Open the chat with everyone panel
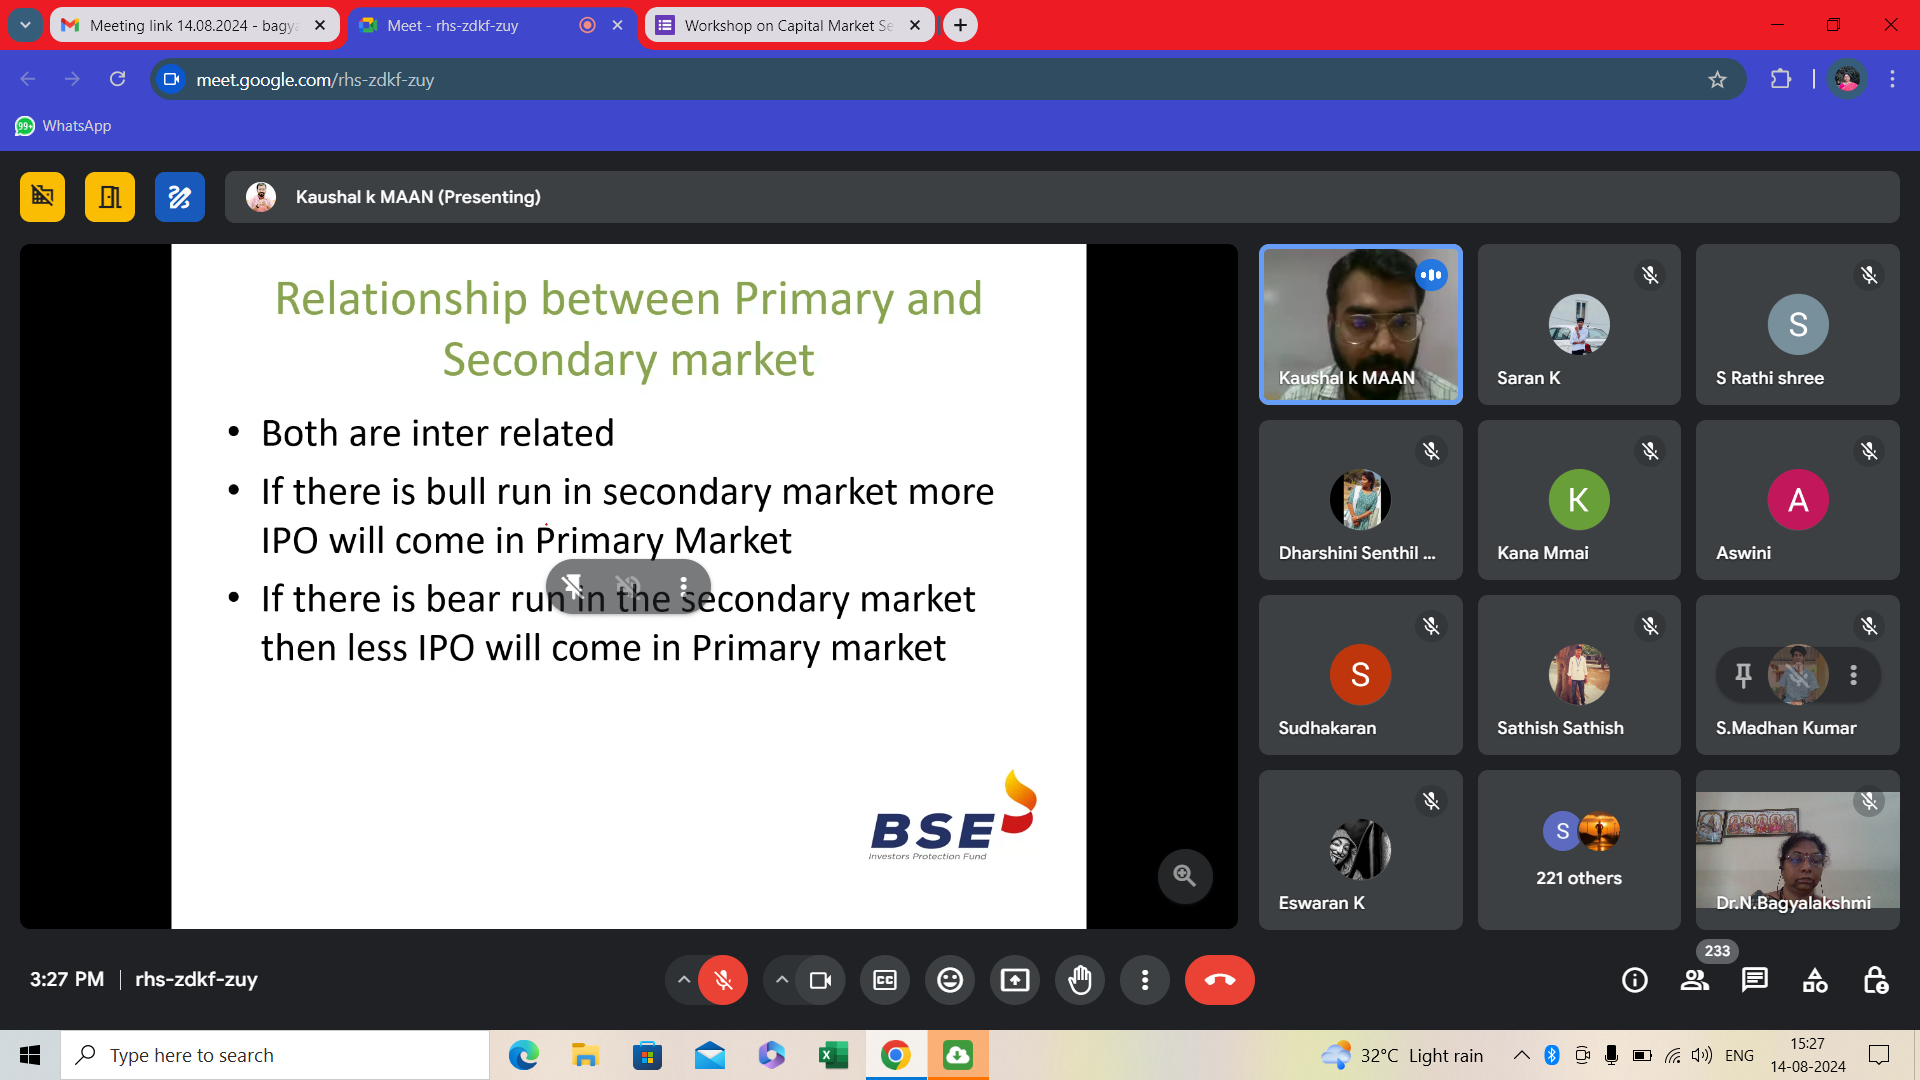 (1755, 980)
